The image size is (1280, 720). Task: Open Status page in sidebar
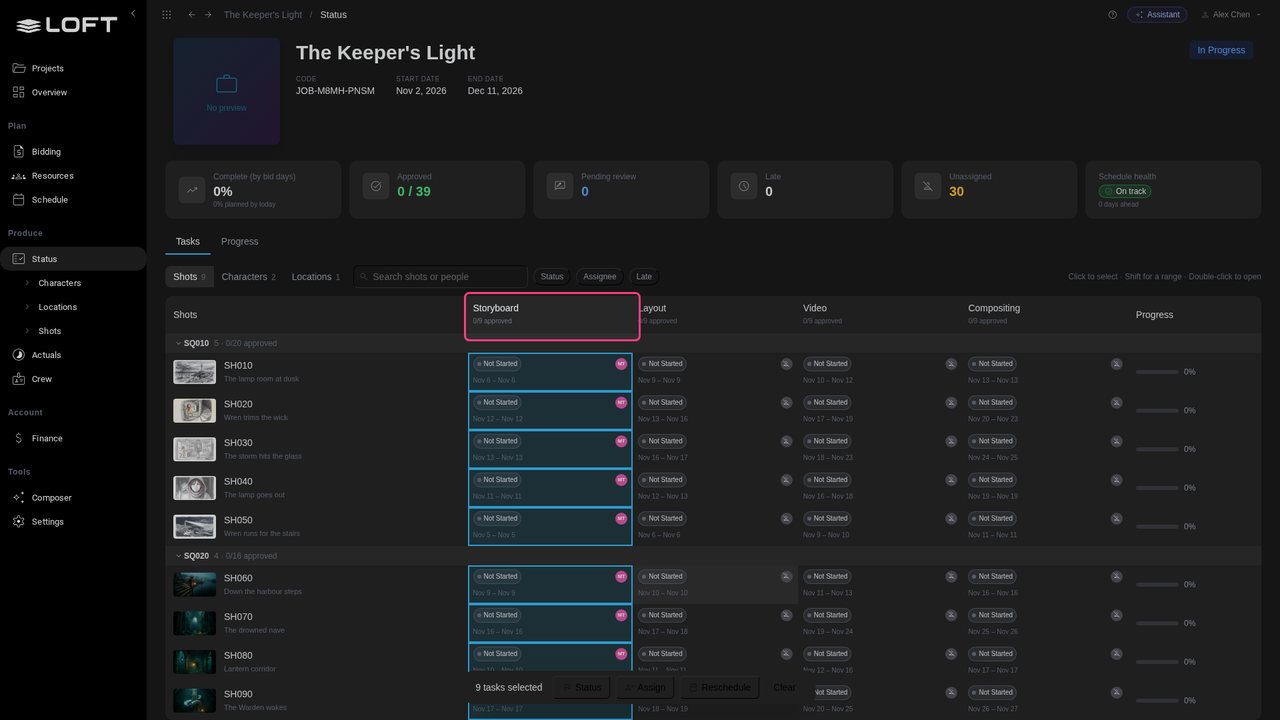[x=73, y=259]
